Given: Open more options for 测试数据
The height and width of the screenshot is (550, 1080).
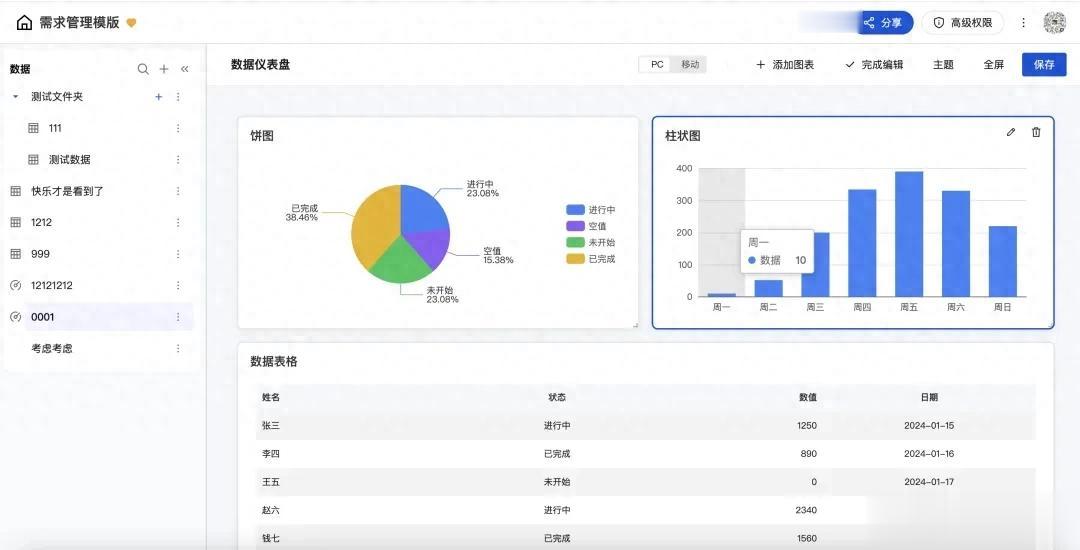Looking at the screenshot, I should tap(178, 160).
